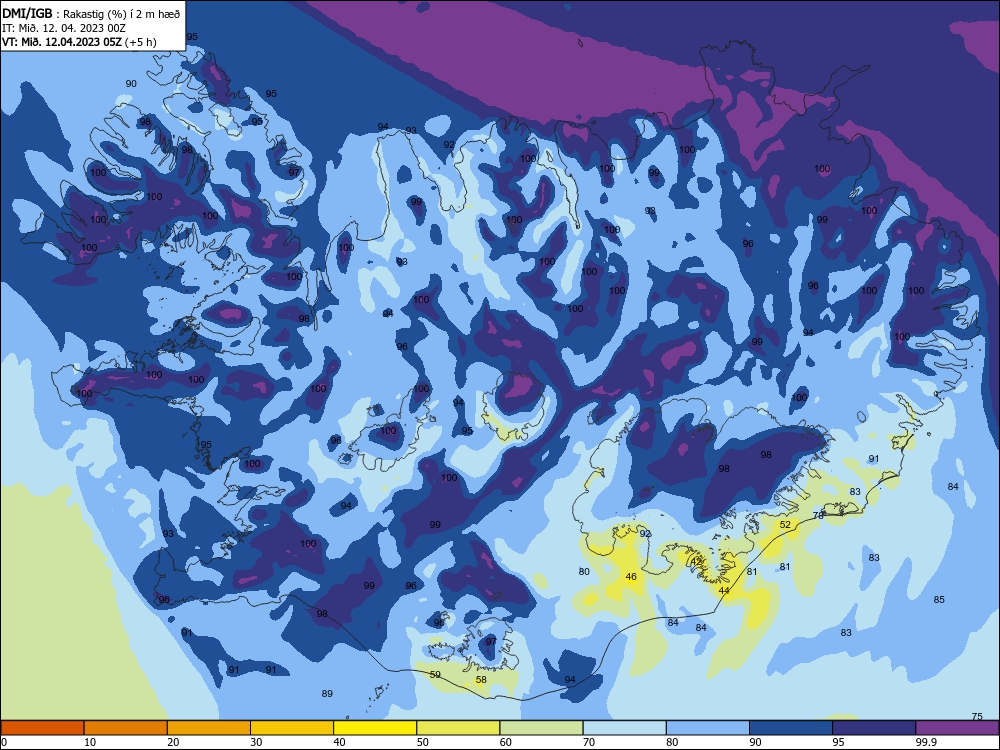Select the dark navy 95–99.9 legend swatch
This screenshot has height=750, width=1000.
tap(874, 728)
